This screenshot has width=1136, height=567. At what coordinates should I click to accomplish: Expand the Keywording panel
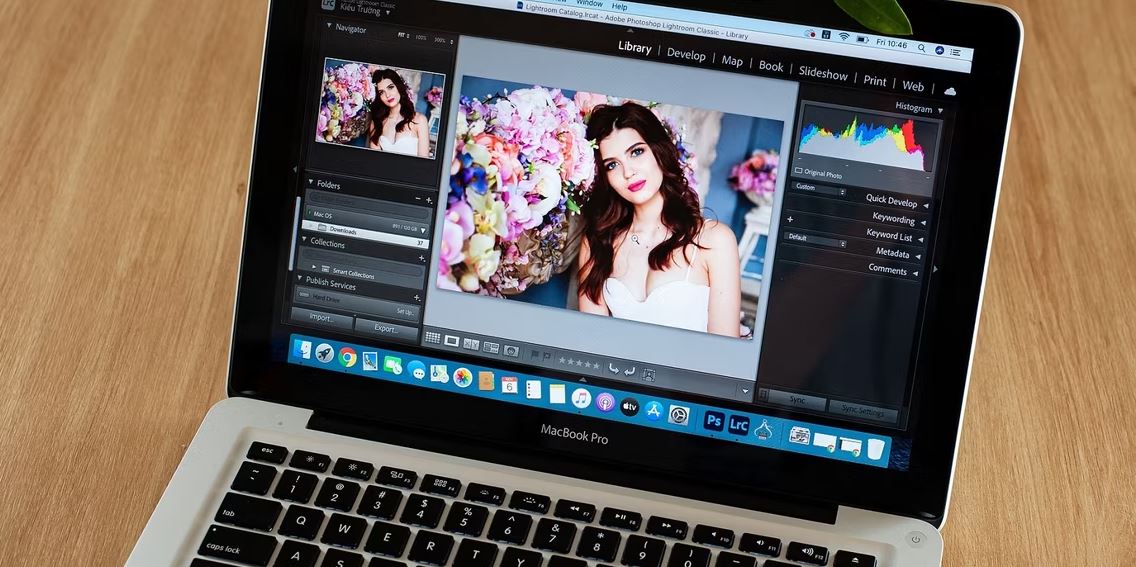922,222
